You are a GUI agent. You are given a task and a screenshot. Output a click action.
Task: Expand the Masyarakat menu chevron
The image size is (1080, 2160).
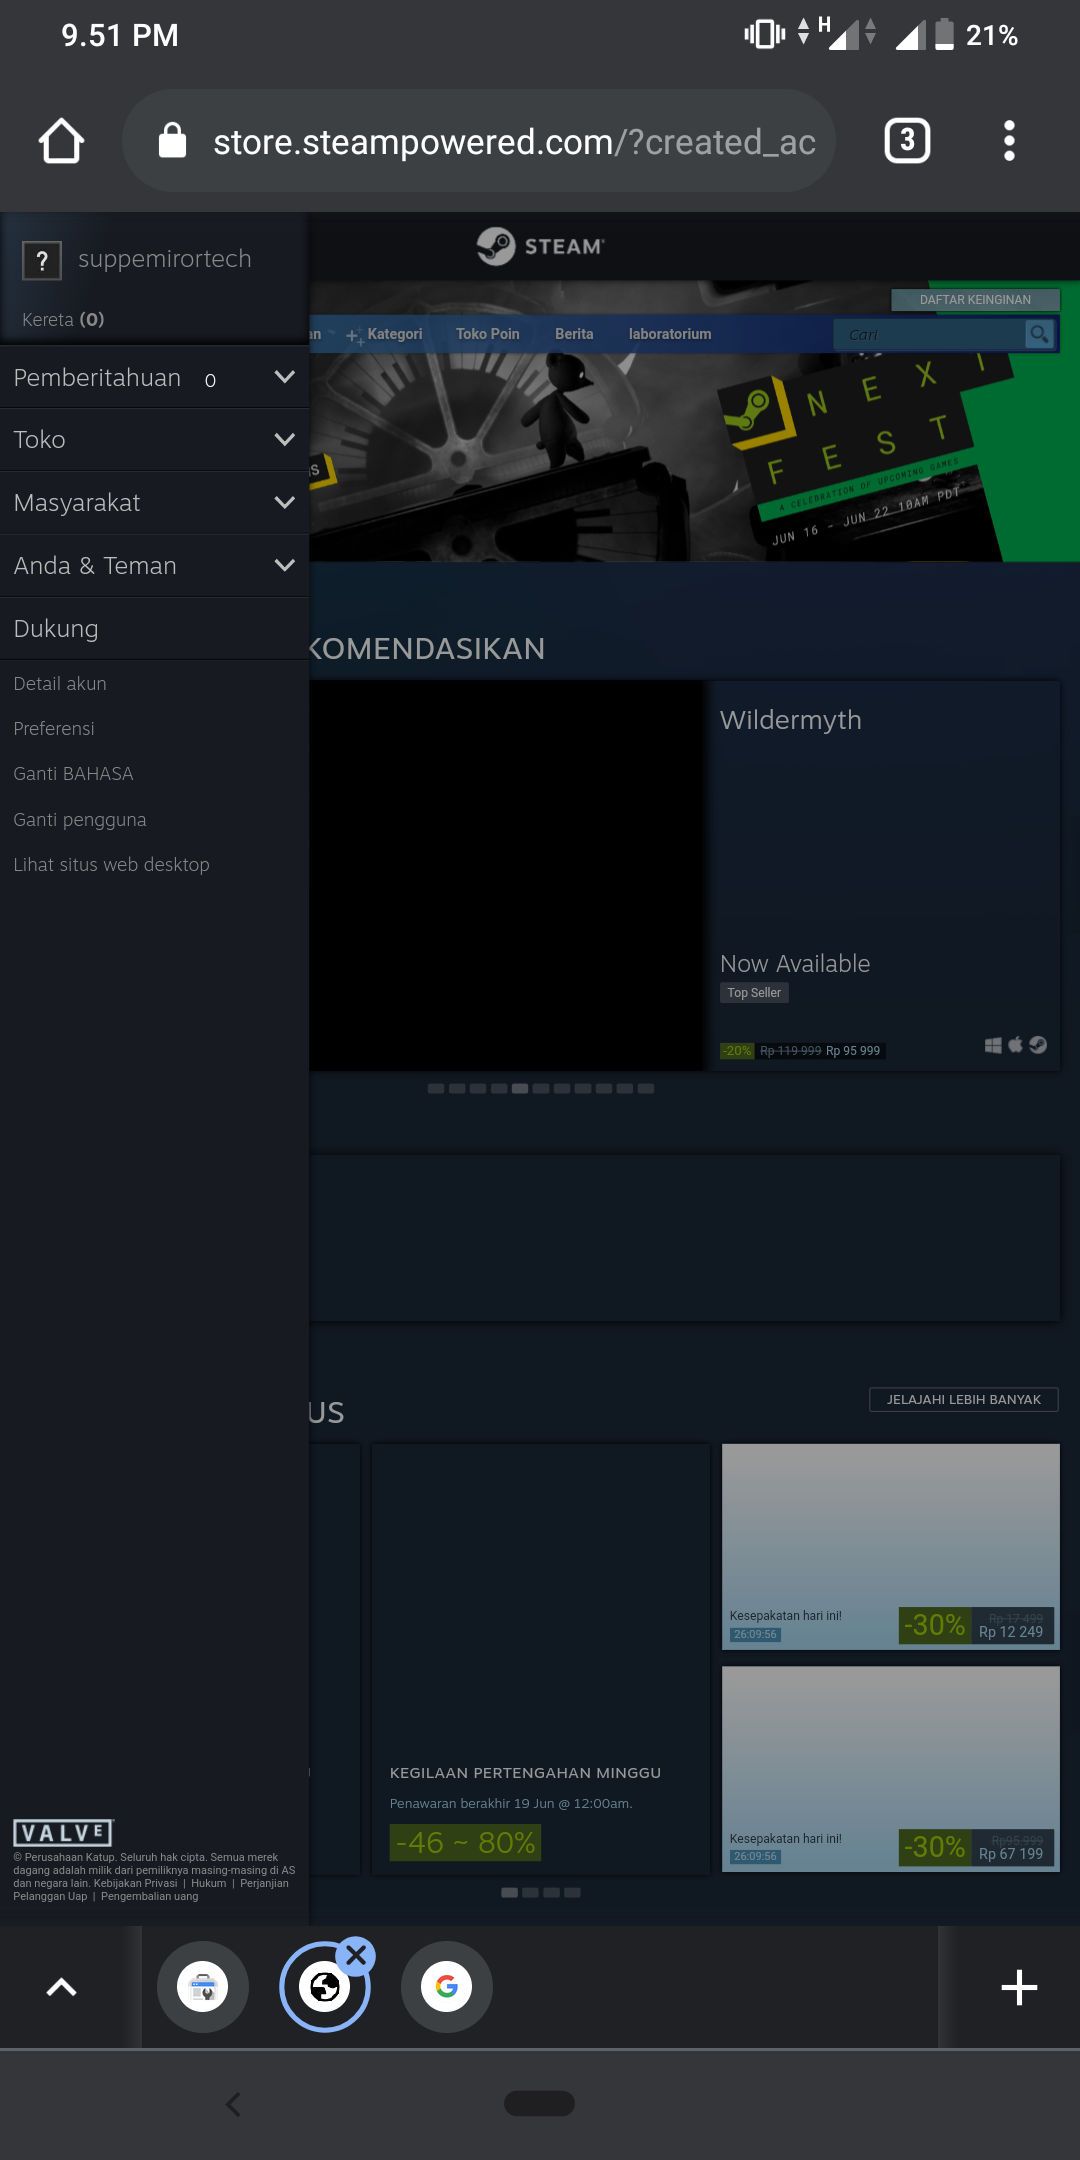284,503
